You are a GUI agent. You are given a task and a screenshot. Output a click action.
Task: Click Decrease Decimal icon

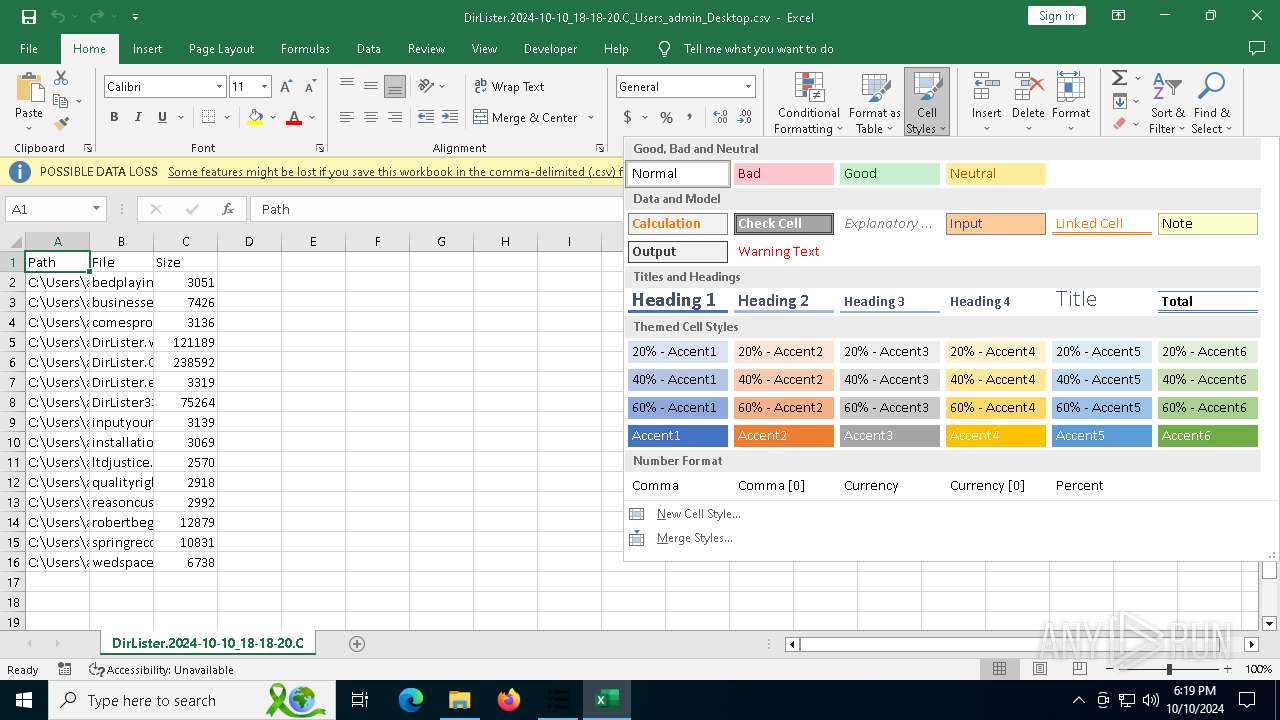click(x=746, y=117)
